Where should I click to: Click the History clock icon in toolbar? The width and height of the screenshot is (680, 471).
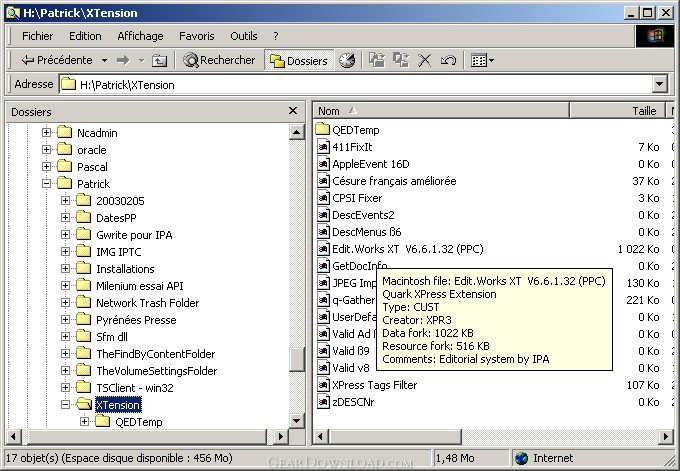click(347, 60)
